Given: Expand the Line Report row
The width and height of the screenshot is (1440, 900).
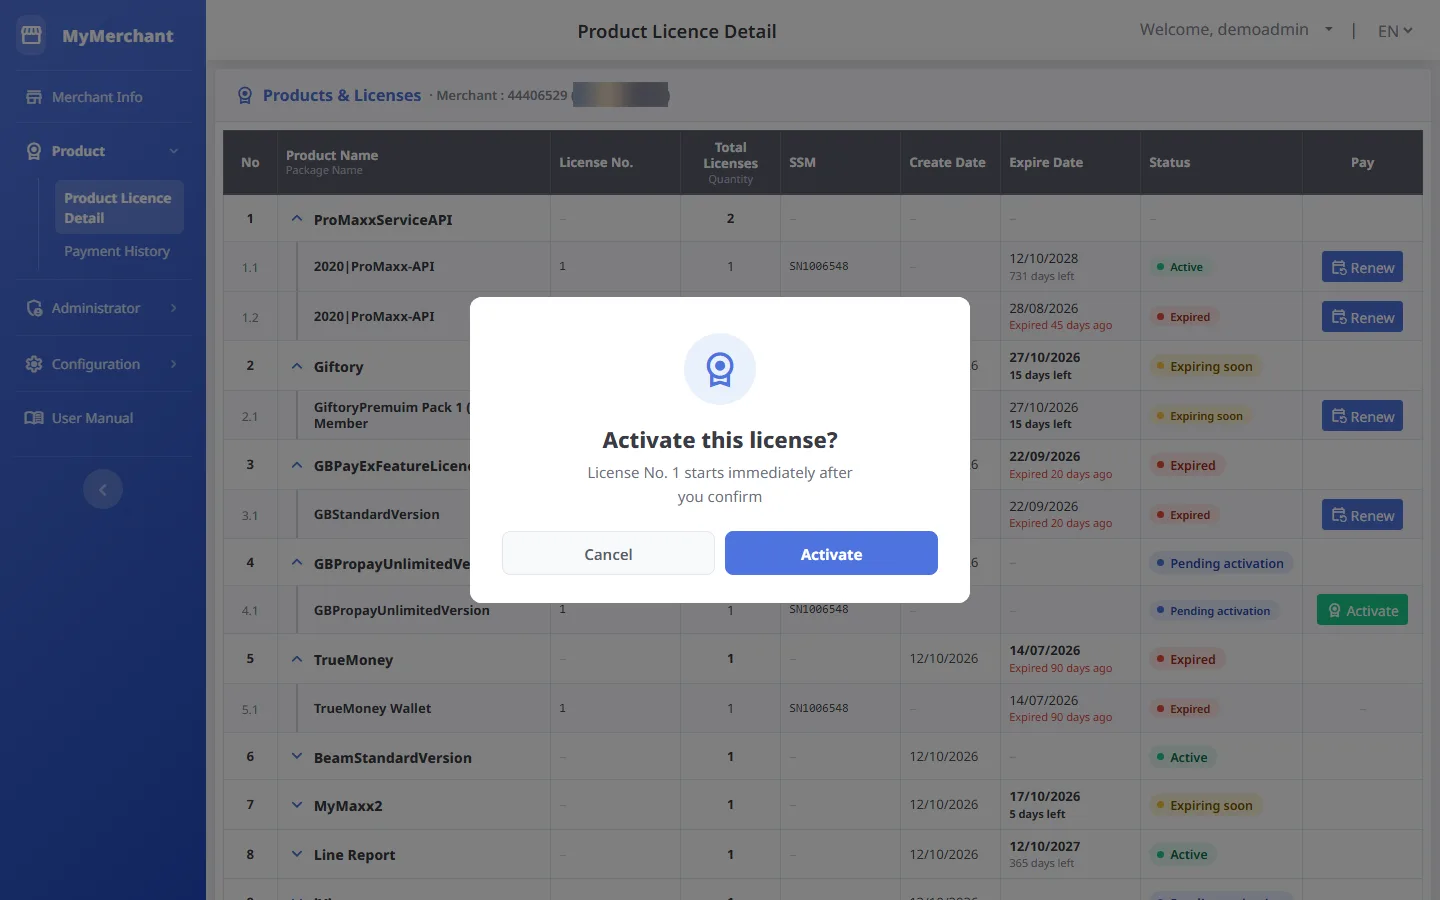Looking at the screenshot, I should (x=297, y=854).
